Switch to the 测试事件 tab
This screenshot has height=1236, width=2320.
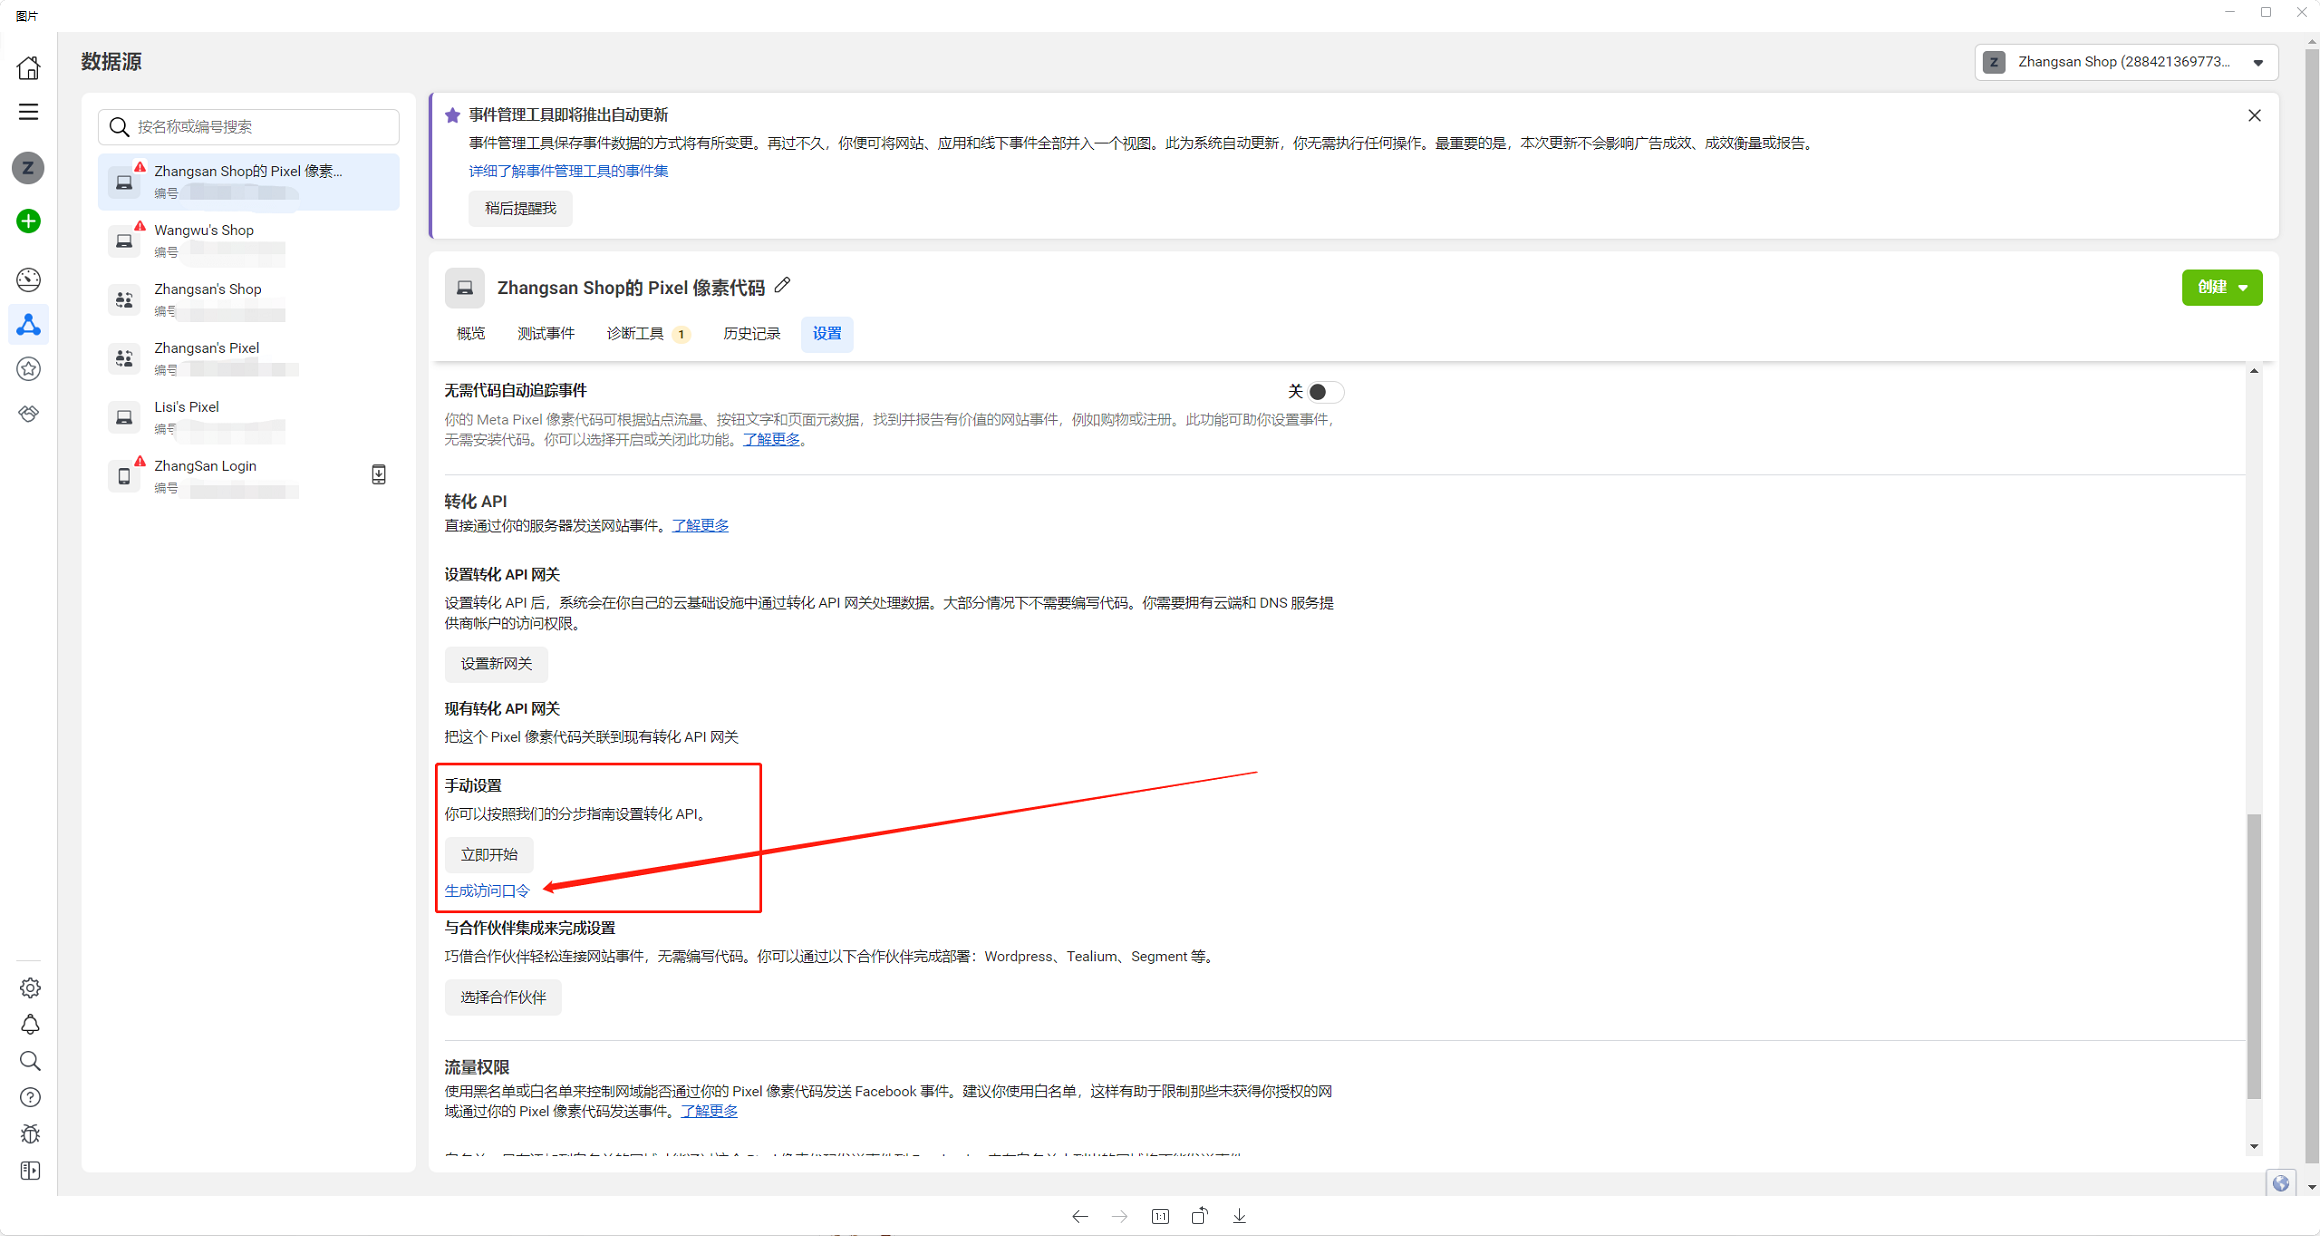click(546, 334)
